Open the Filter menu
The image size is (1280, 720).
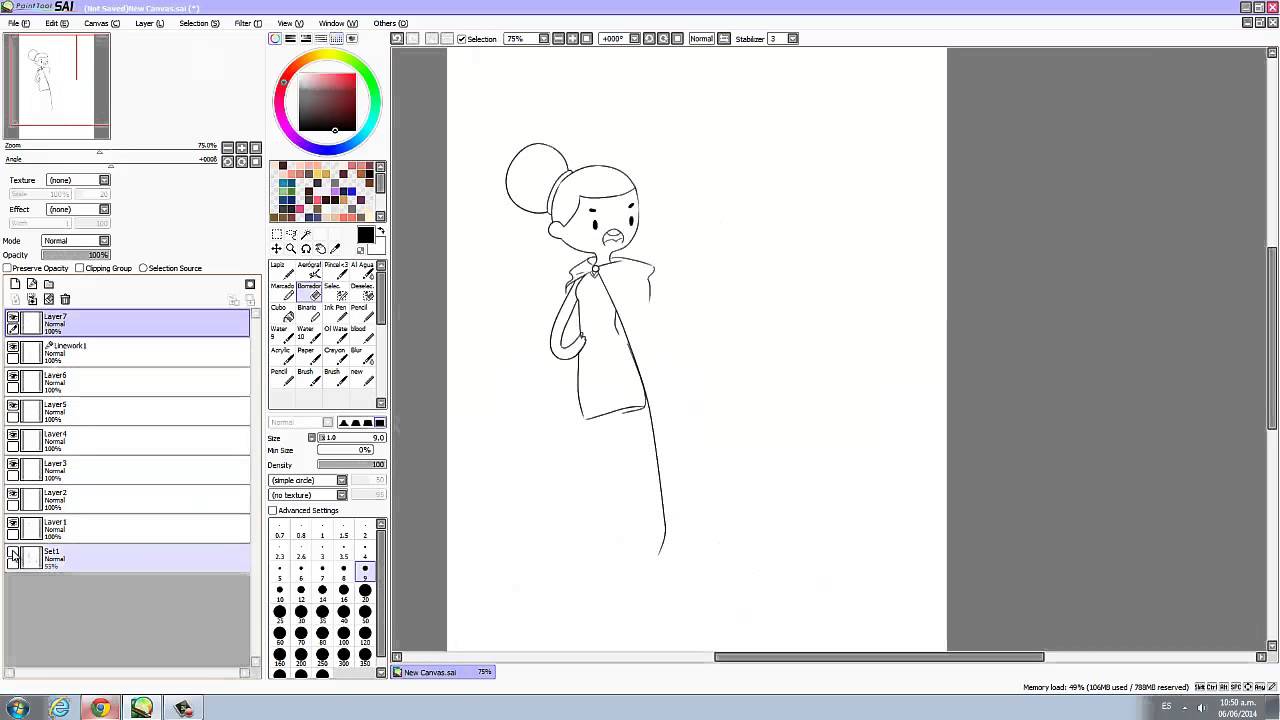[x=248, y=23]
